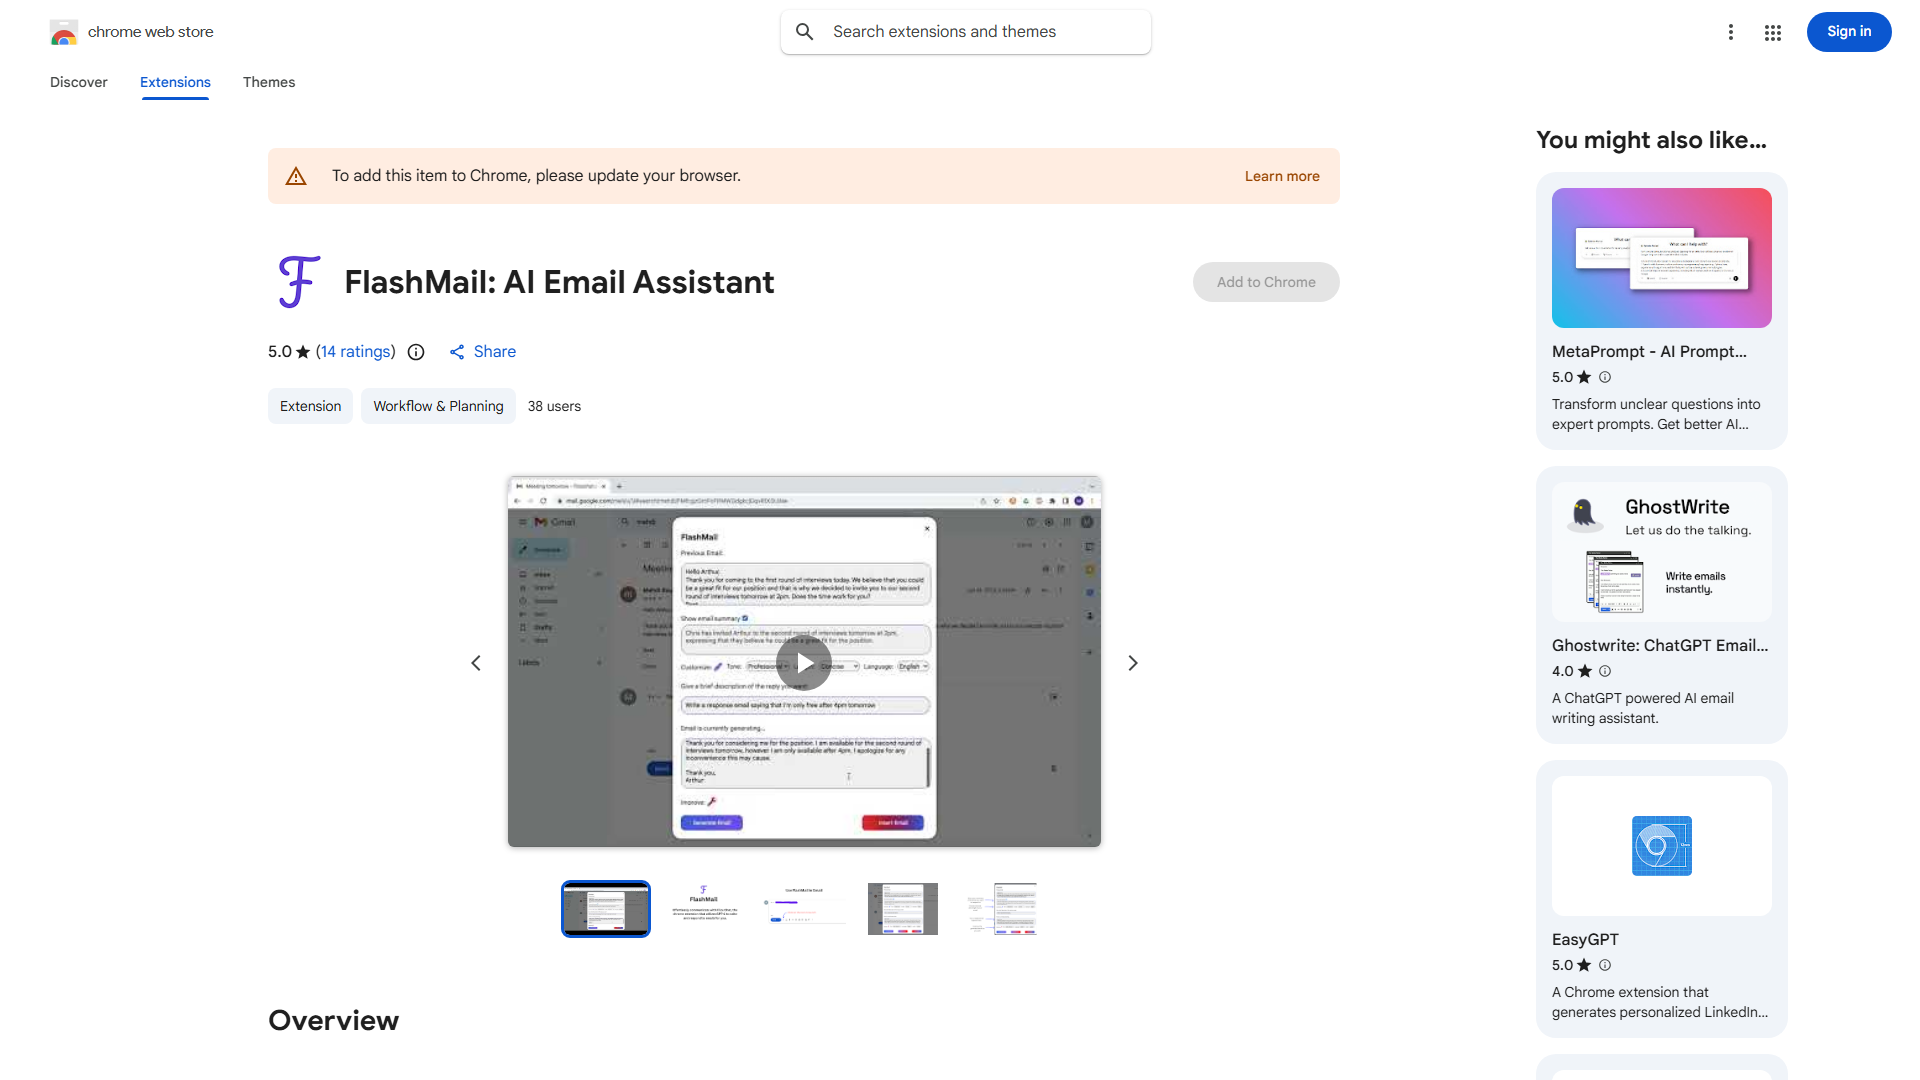Click the Chrome Web Store logo
Screen dimensions: 1920x1080
click(x=64, y=32)
